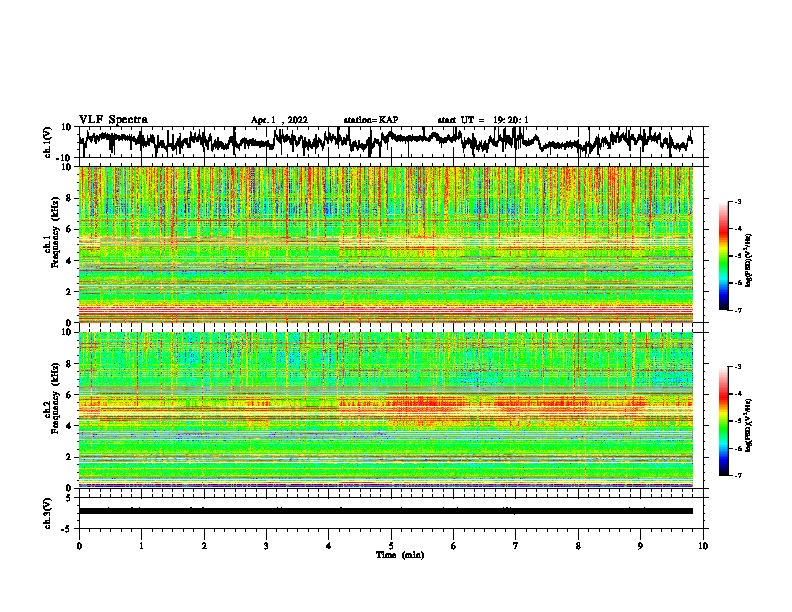Click the ch.1 colorbar "log(PSD)(V²/Hz)" label
Viewport: 792px width, 612px height.
click(x=749, y=261)
